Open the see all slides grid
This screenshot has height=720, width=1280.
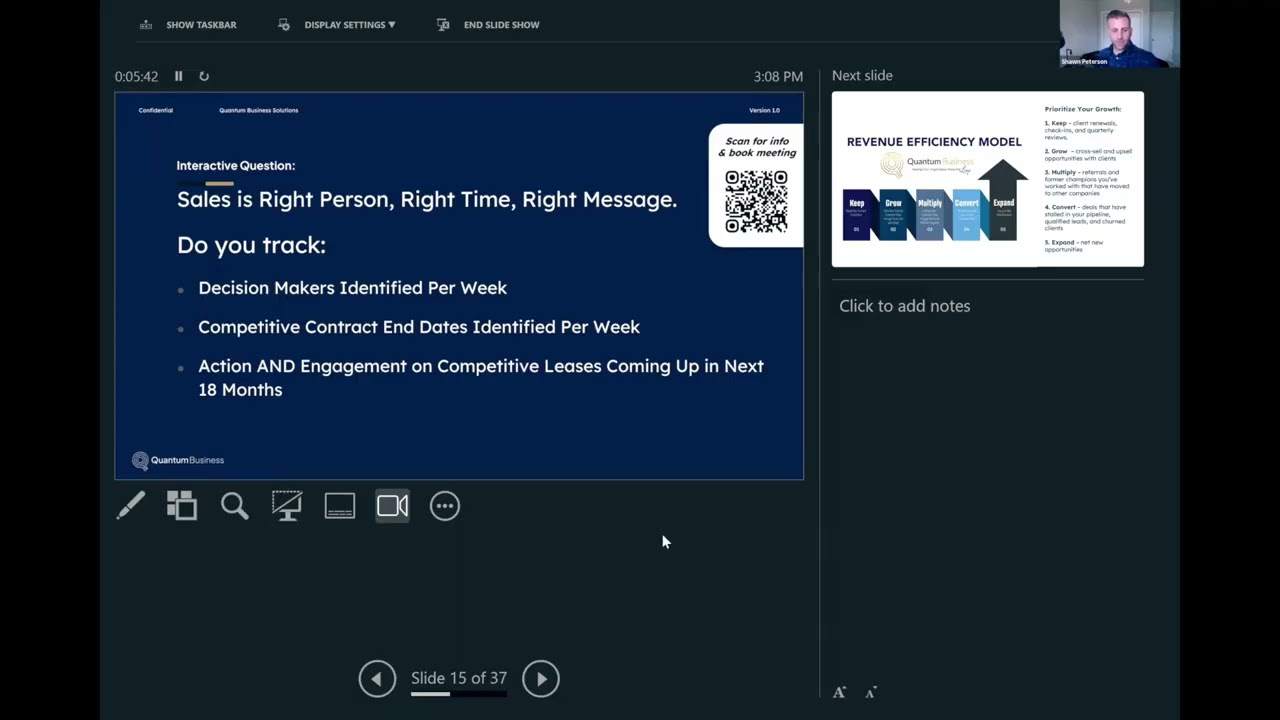pos(182,505)
